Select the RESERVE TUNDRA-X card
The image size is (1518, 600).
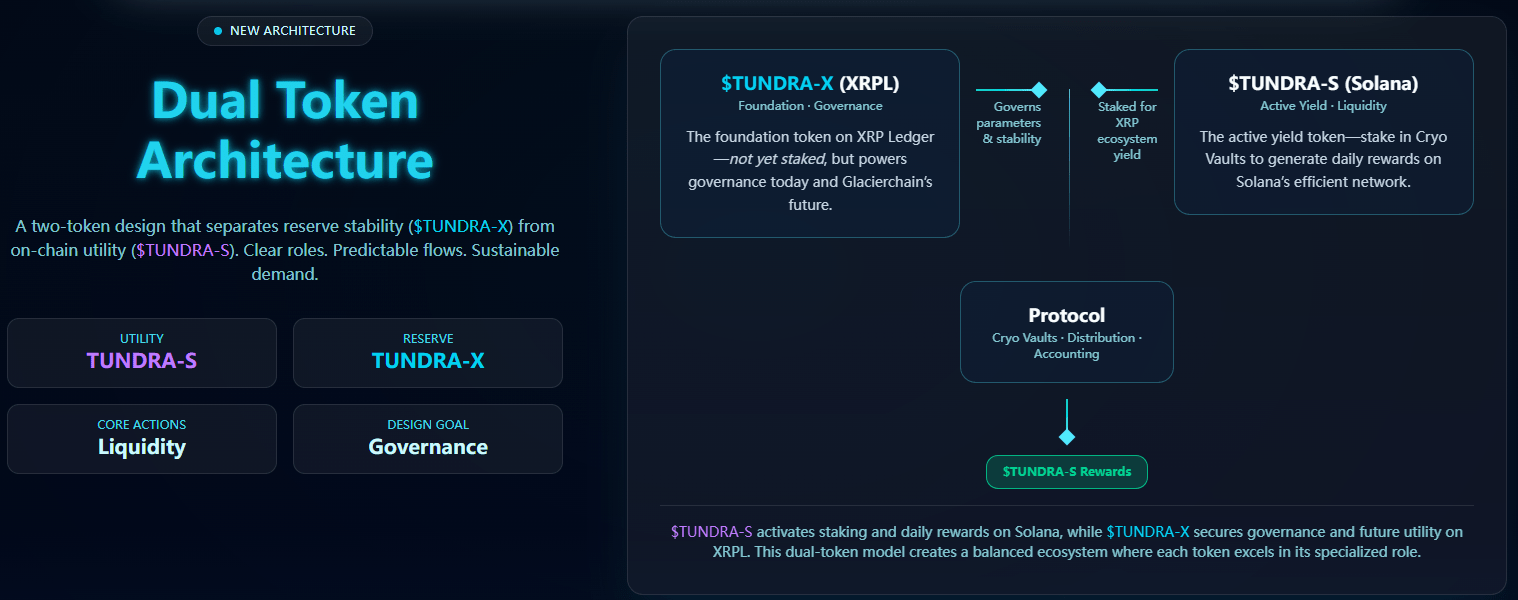pos(428,353)
